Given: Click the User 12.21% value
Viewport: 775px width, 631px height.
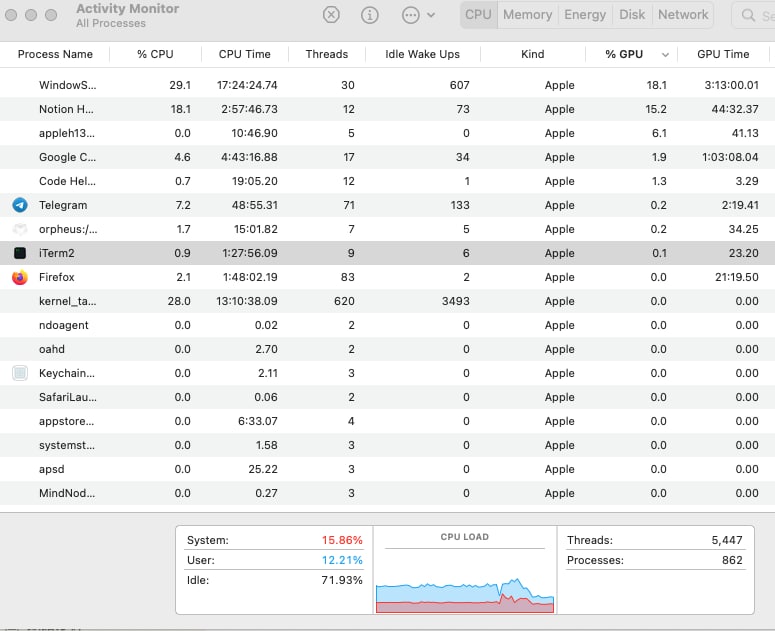Looking at the screenshot, I should (x=342, y=560).
